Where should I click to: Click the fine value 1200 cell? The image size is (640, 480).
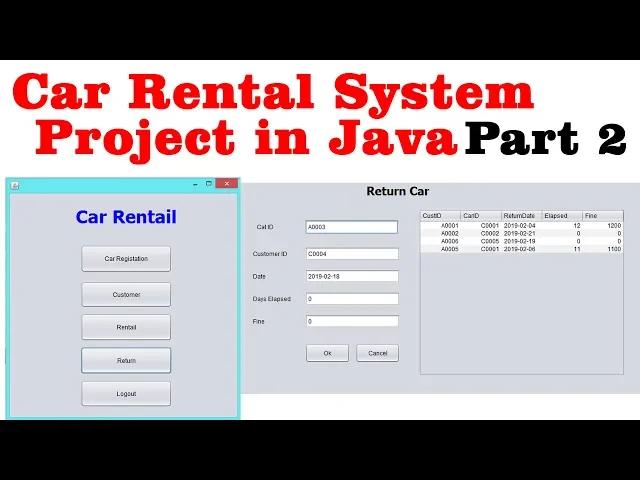pyautogui.click(x=603, y=225)
